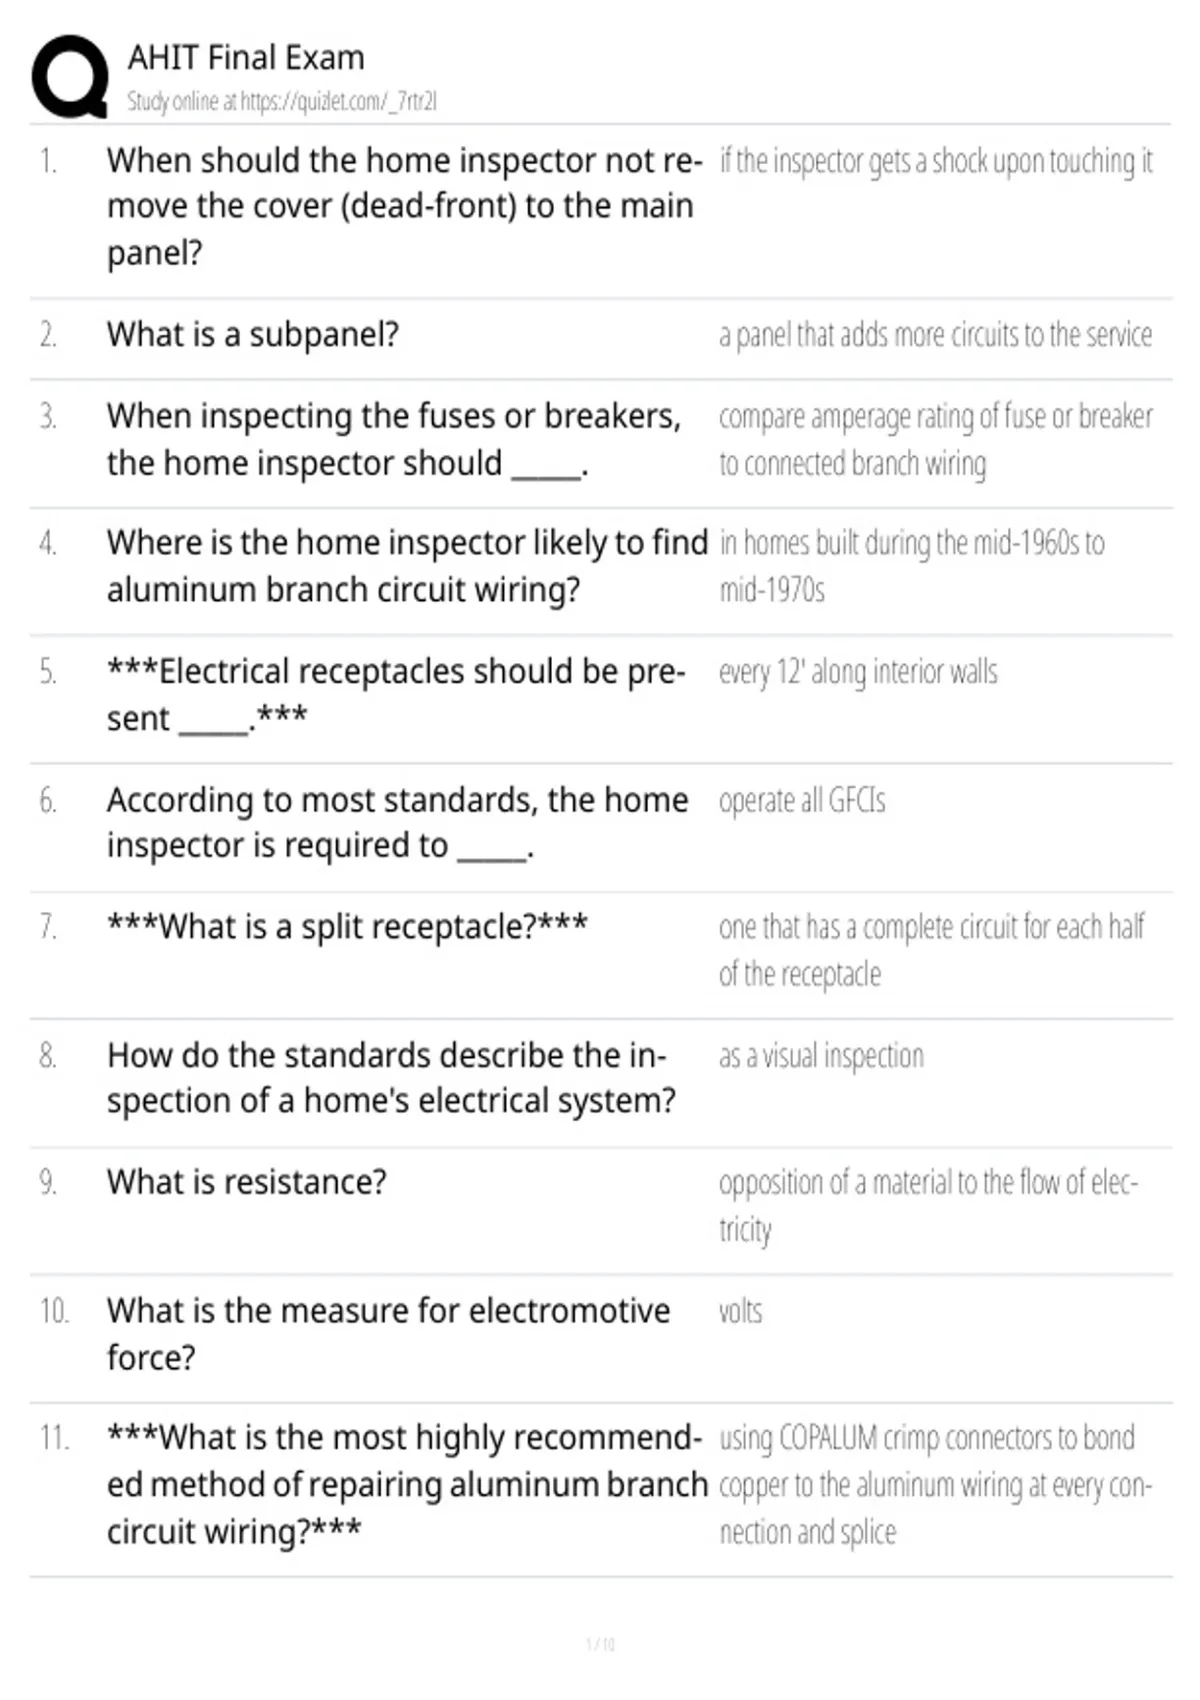This screenshot has height=1700, width=1200.
Task: Click the 'as a visual inspection' answer
Action: click(821, 1056)
